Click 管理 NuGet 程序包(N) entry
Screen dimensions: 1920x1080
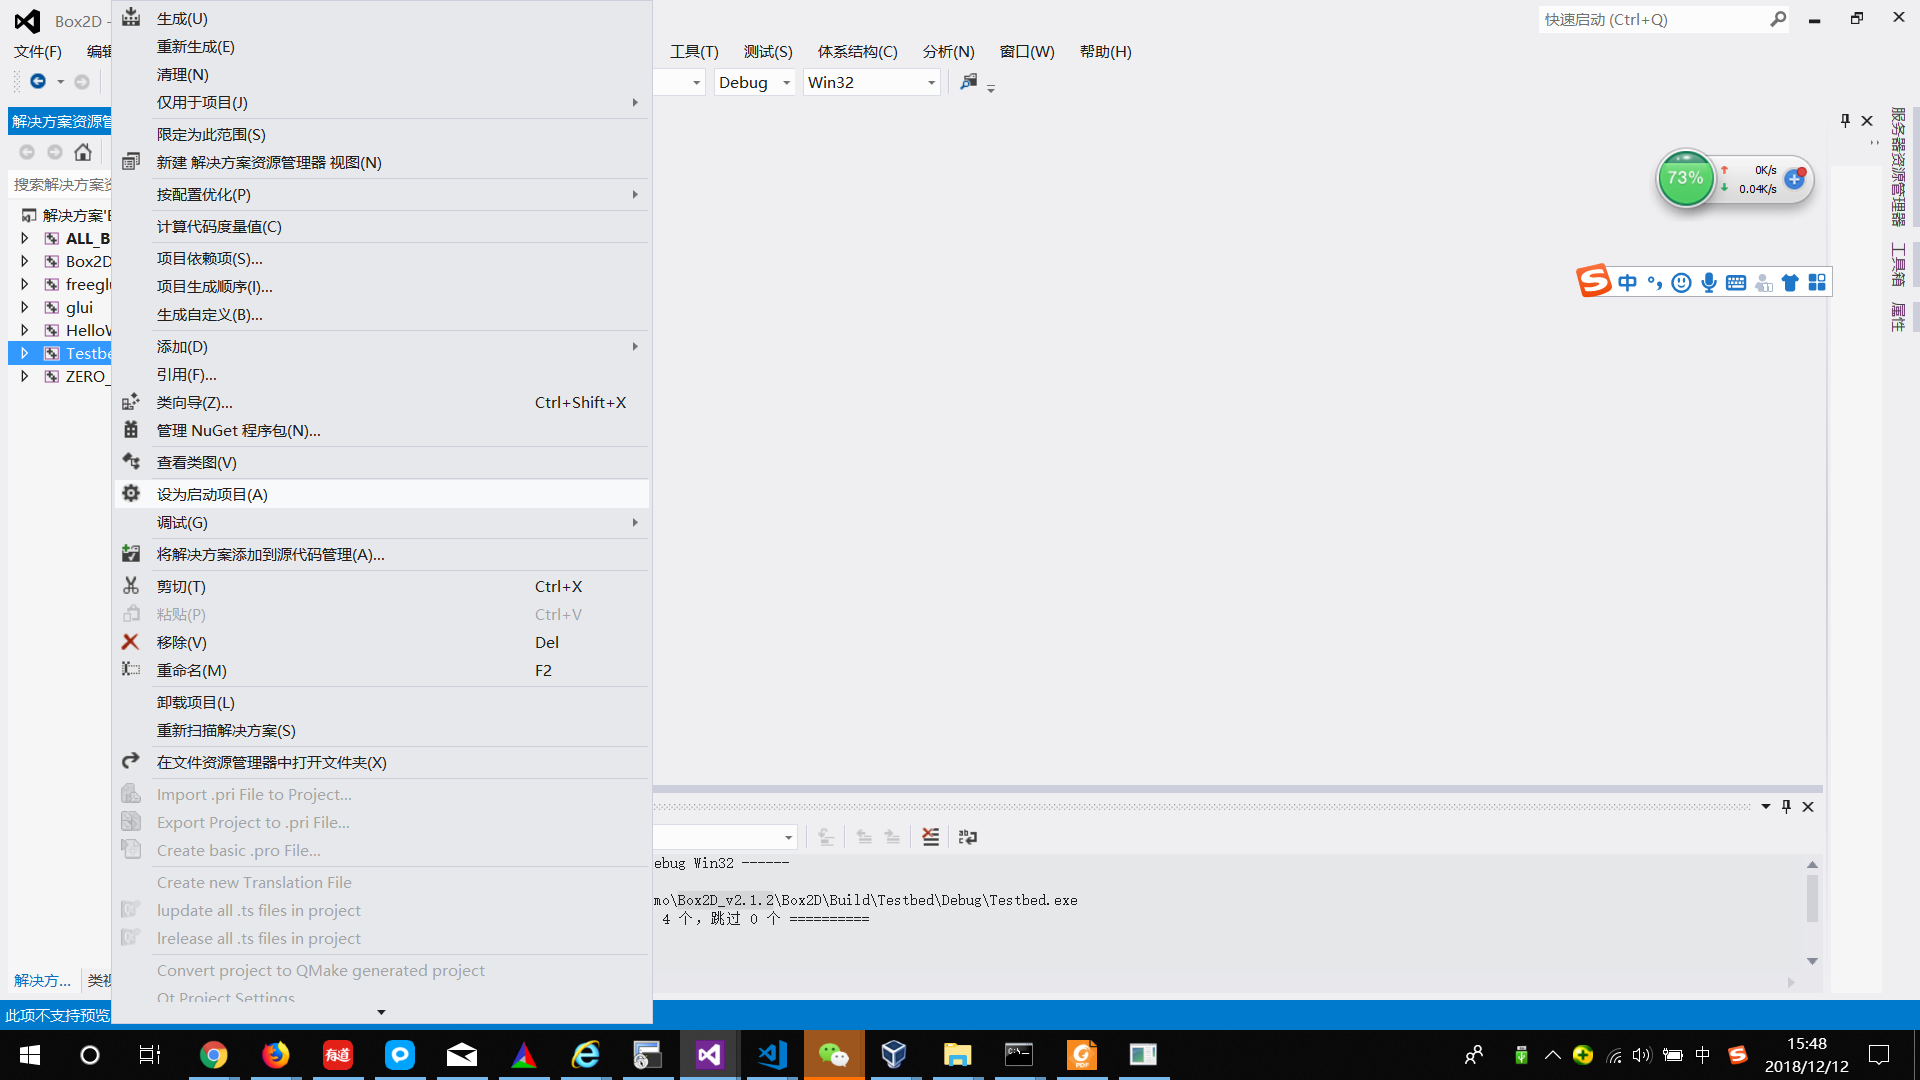[238, 430]
